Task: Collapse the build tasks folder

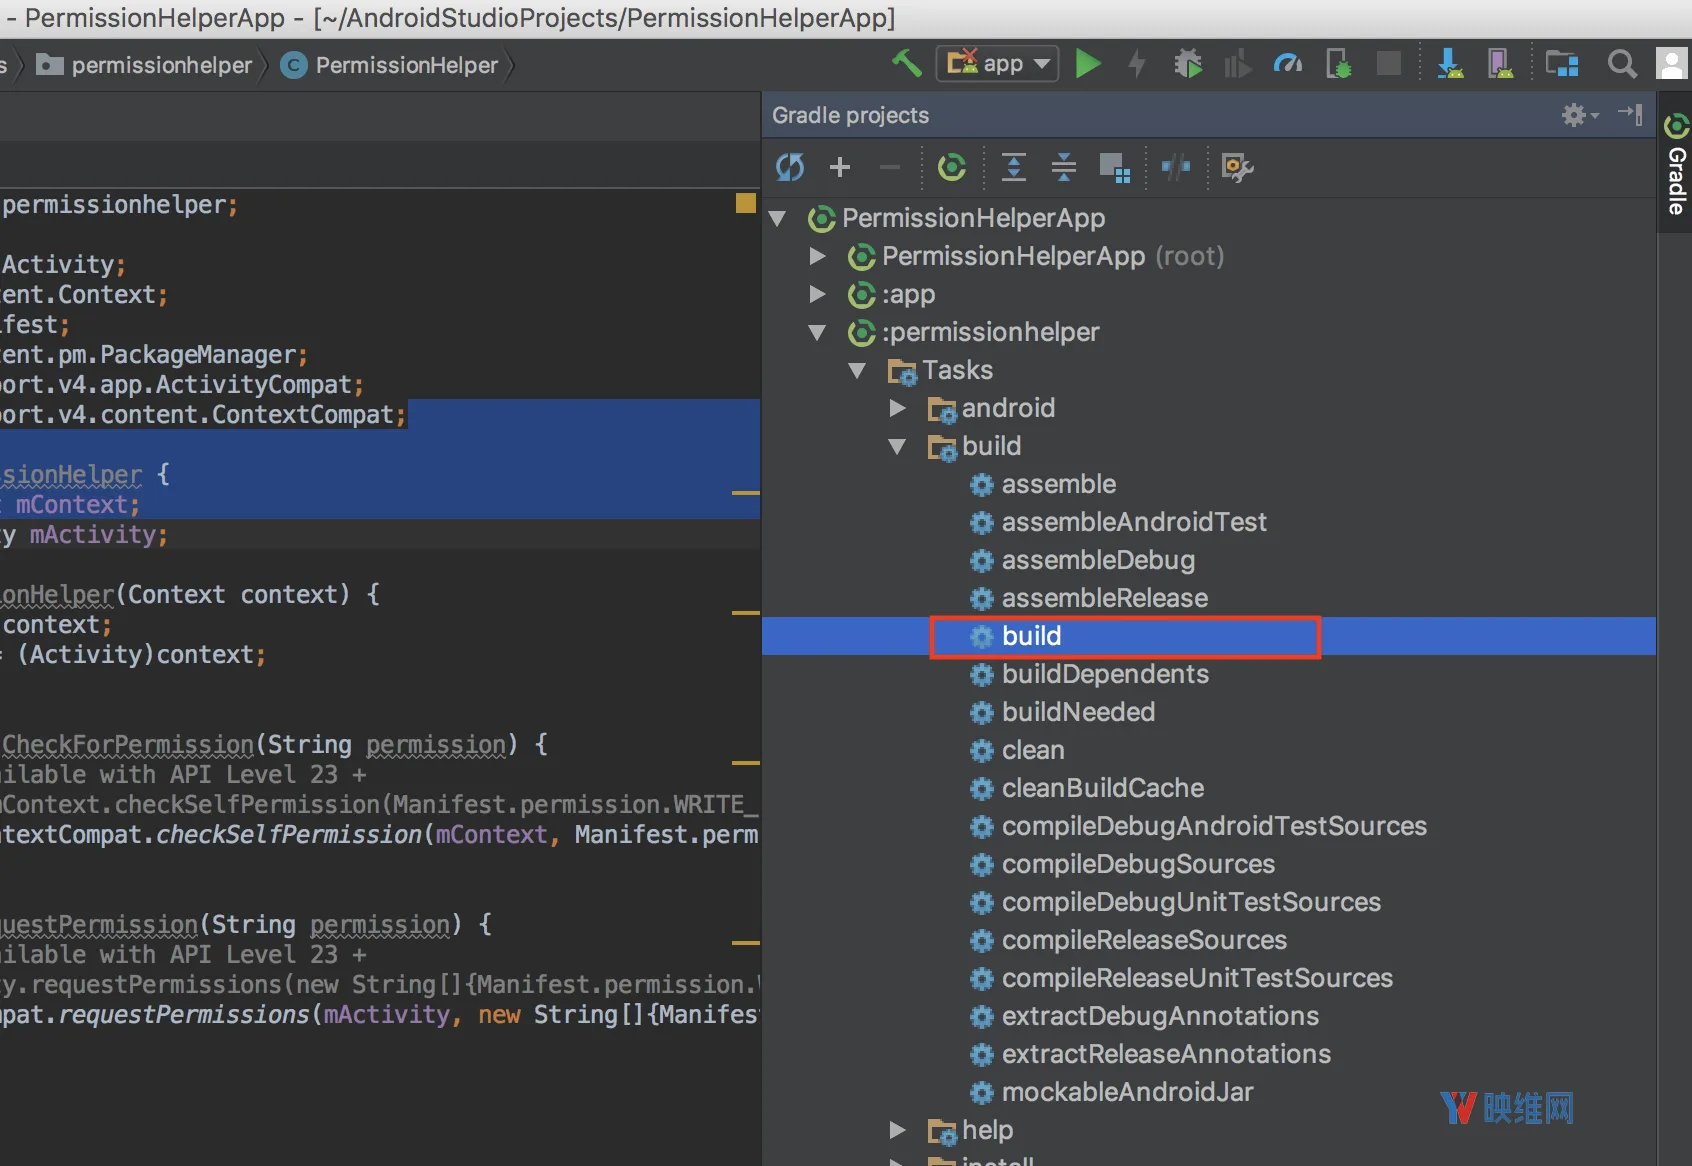Action: pos(897,446)
